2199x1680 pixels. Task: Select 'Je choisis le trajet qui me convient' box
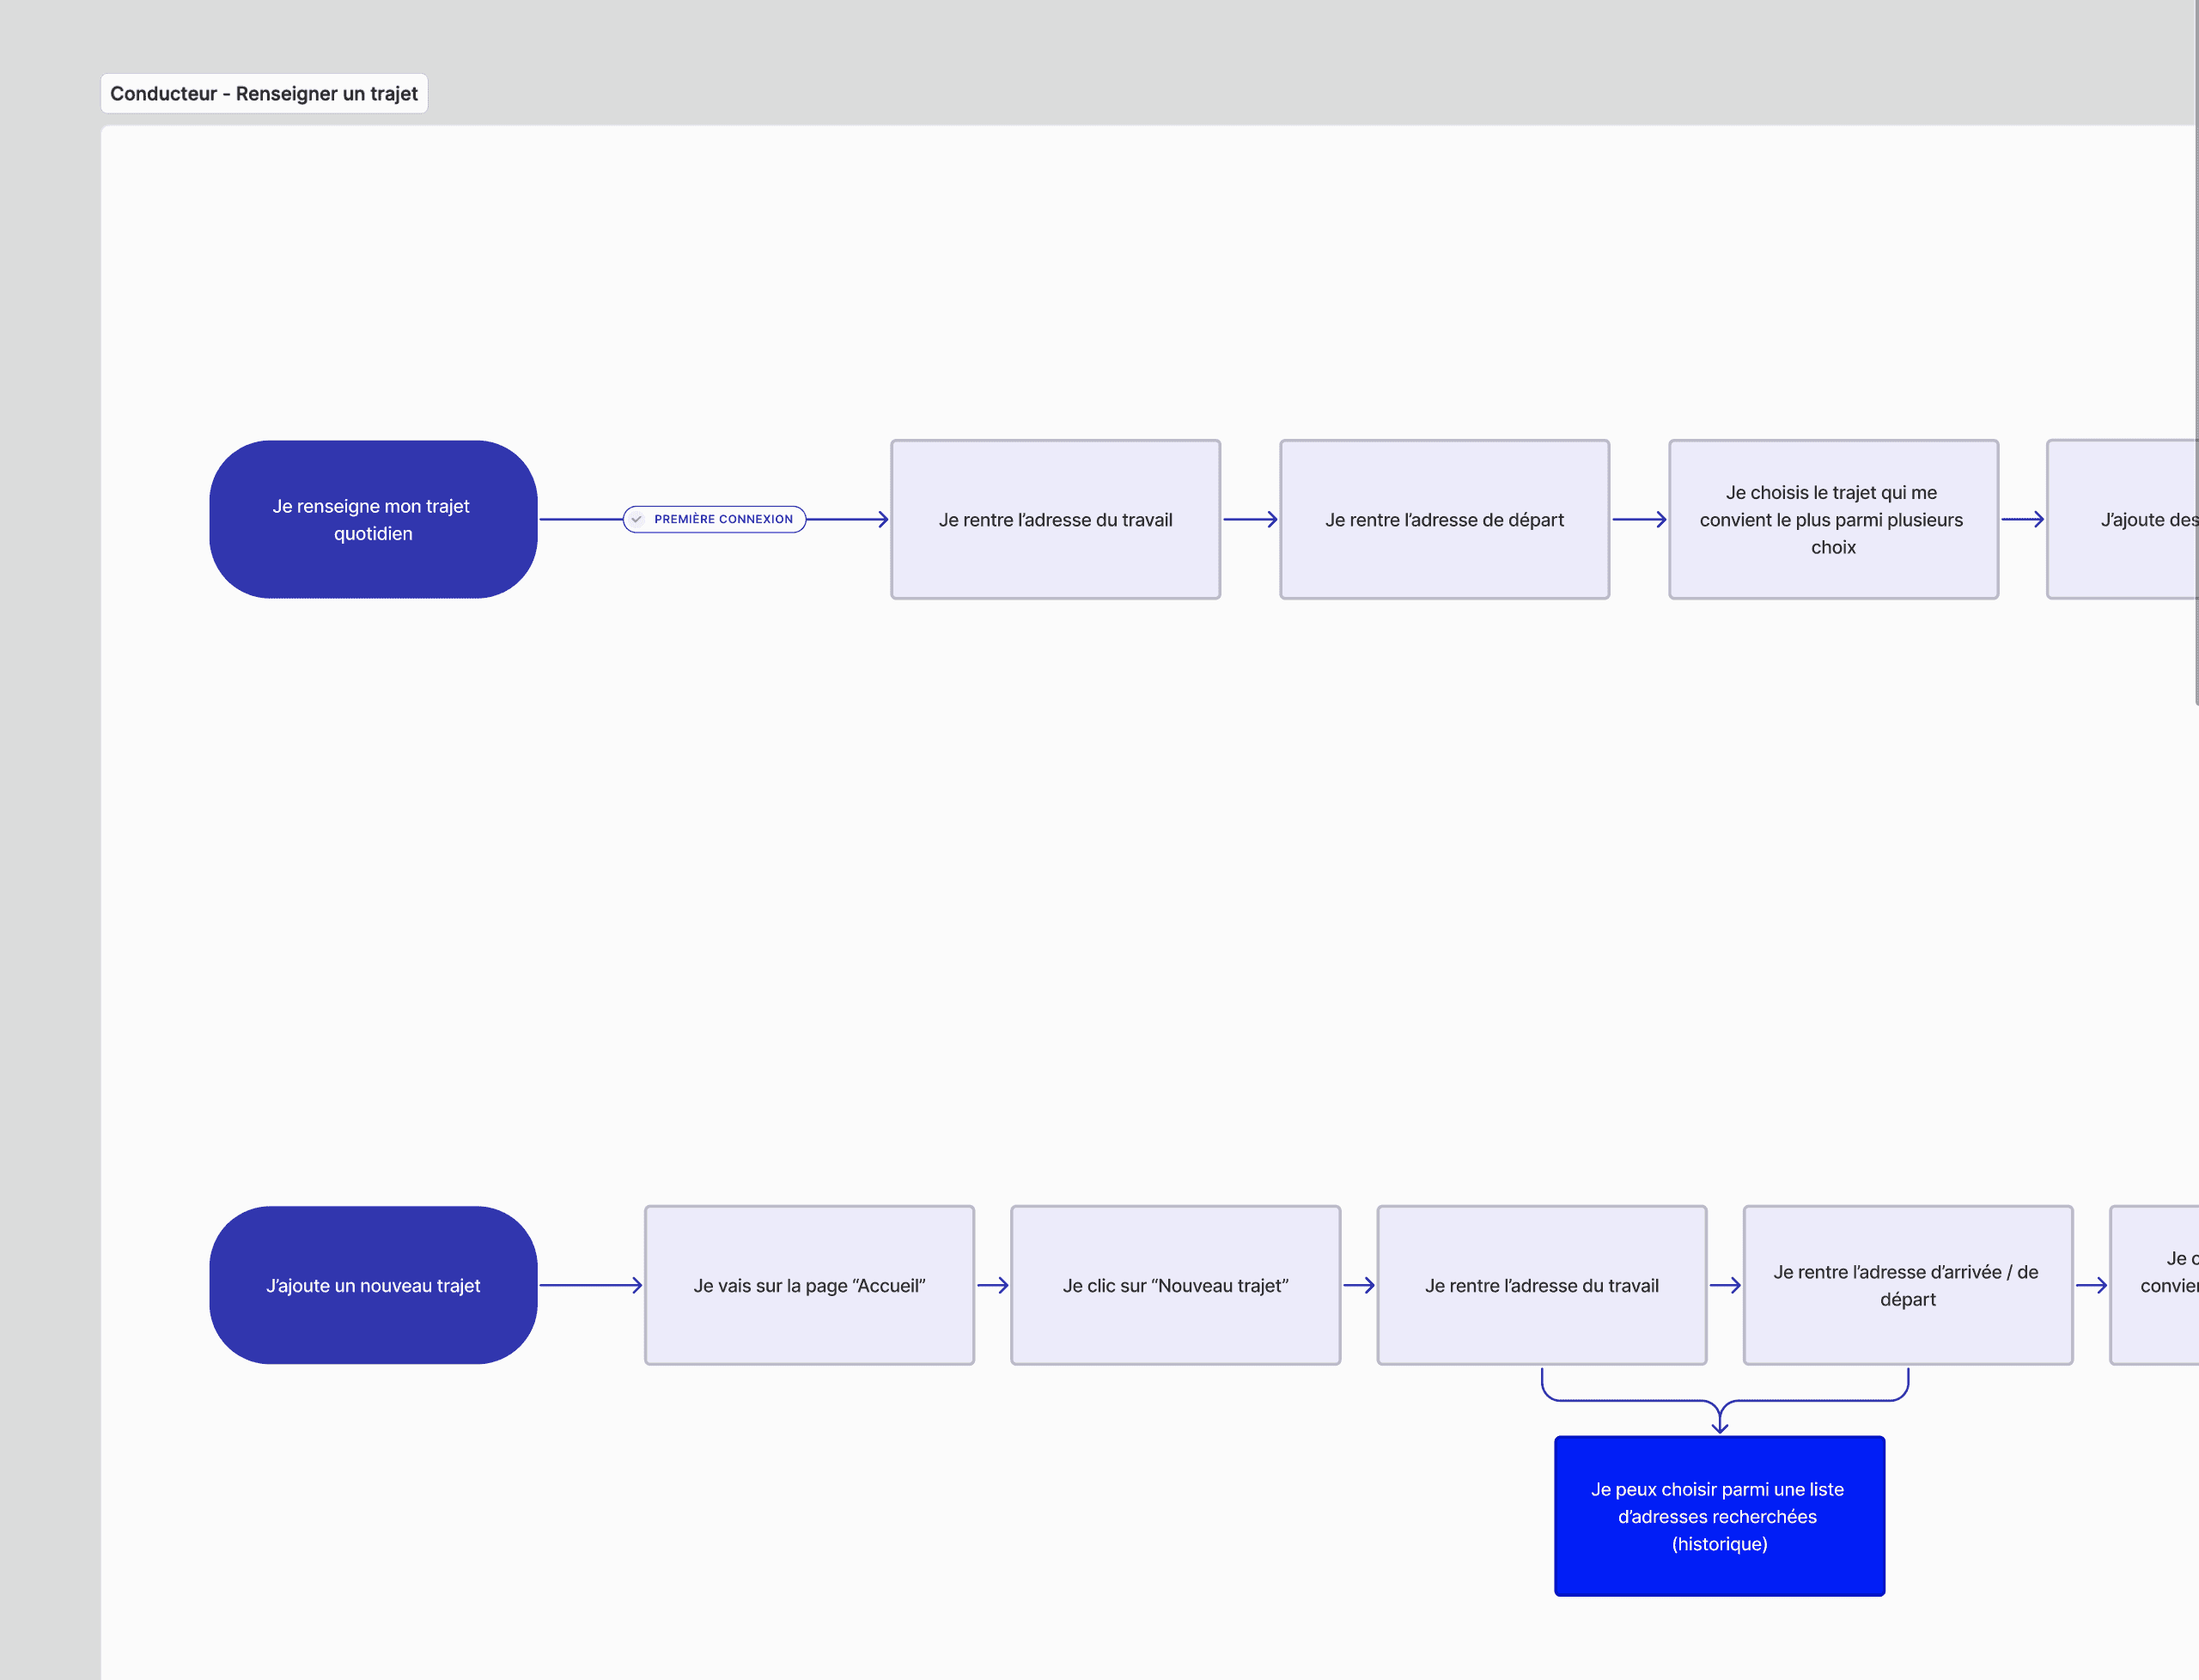(1832, 519)
